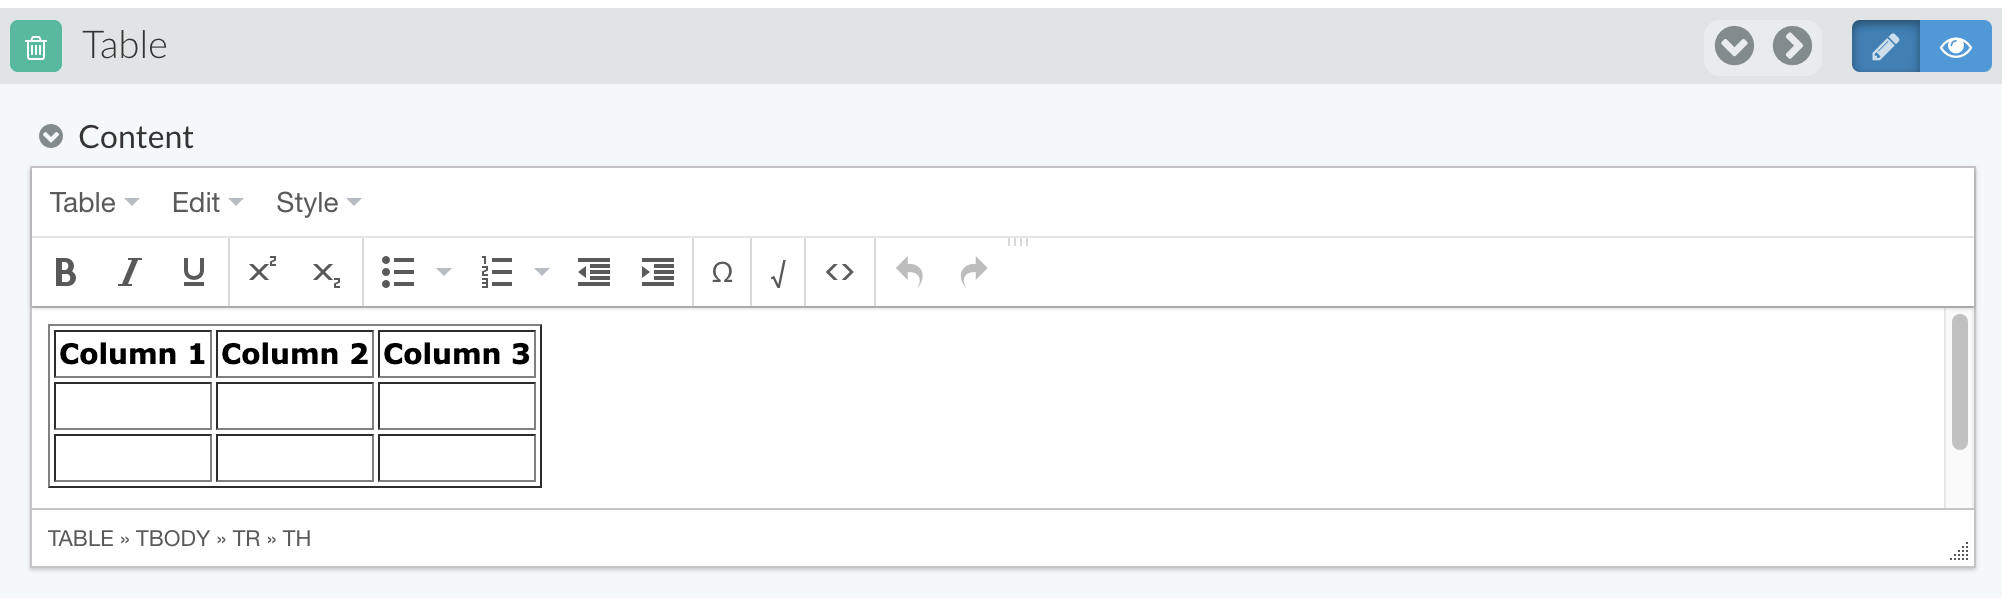Delete the Table block with trash icon
The width and height of the screenshot is (2012, 606).
click(36, 46)
